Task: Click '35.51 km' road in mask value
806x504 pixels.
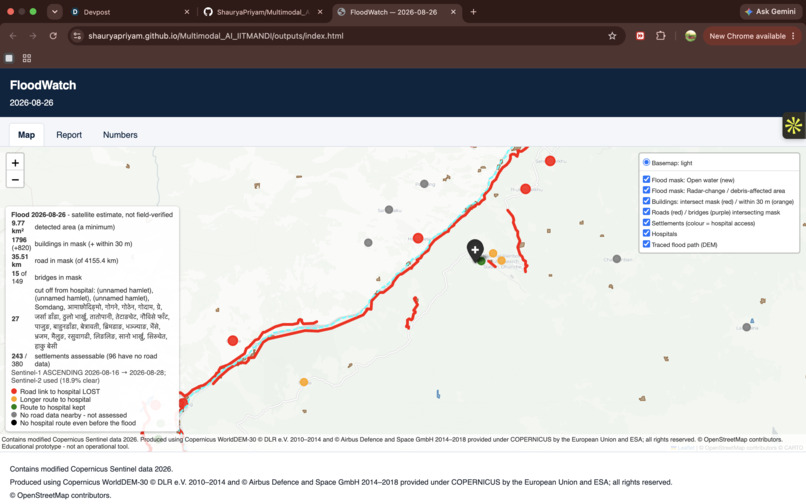Action: 20,260
